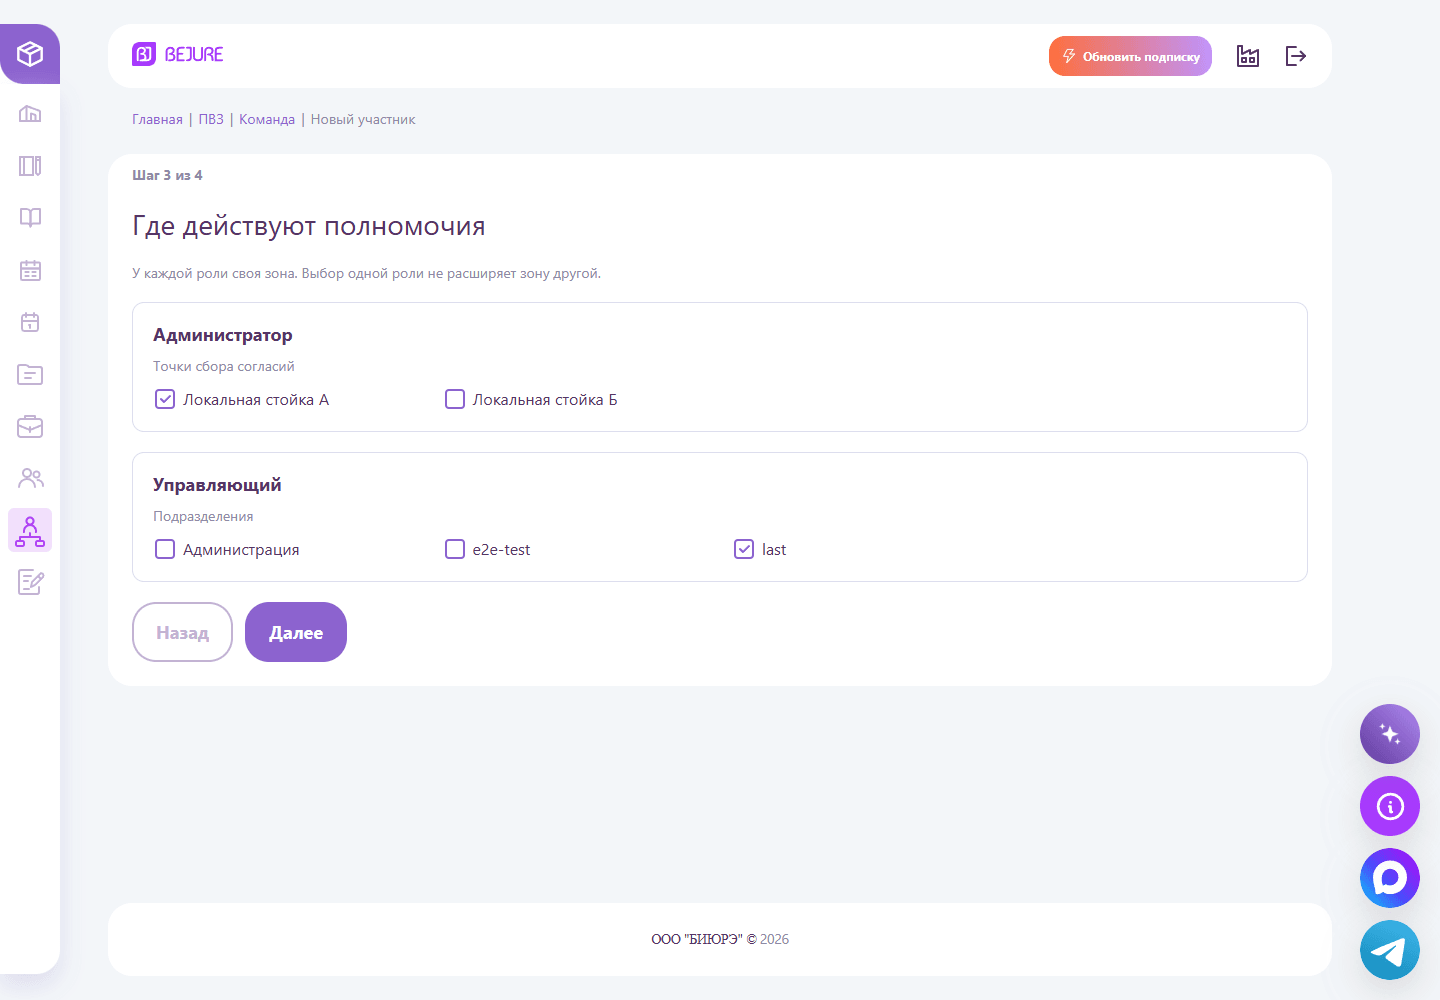
Task: Click the round info floating button
Action: 1390,806
